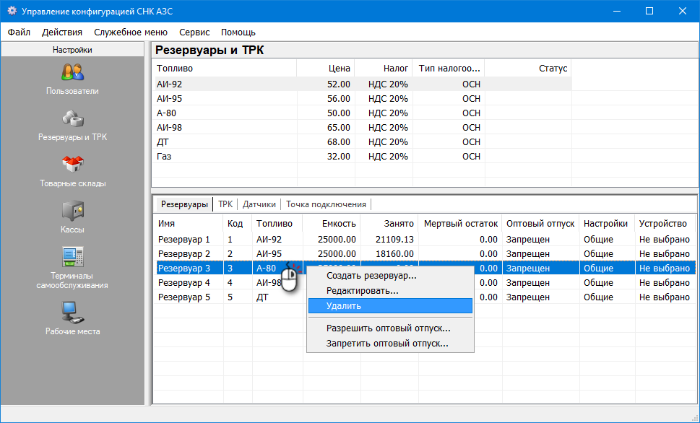The image size is (700, 423).
Task: Choose Разрешить оптовый отпуск... option
Action: 388,328
